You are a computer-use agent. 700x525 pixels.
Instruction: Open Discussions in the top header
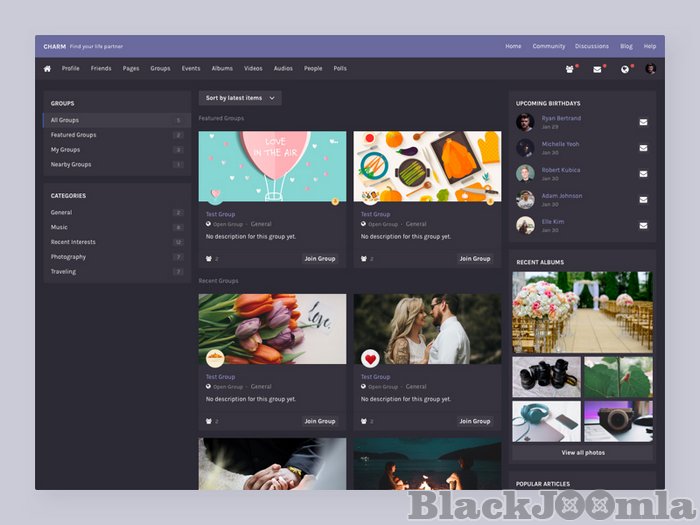click(592, 46)
